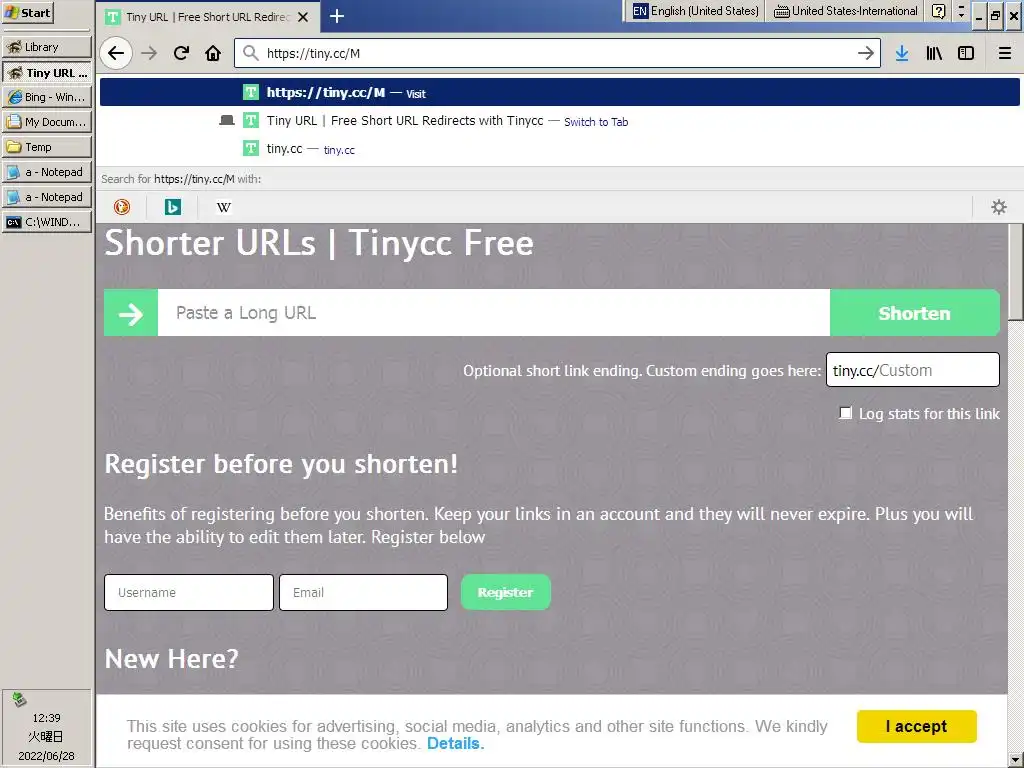
Task: Open the hamburger application menu
Action: [x=1004, y=54]
